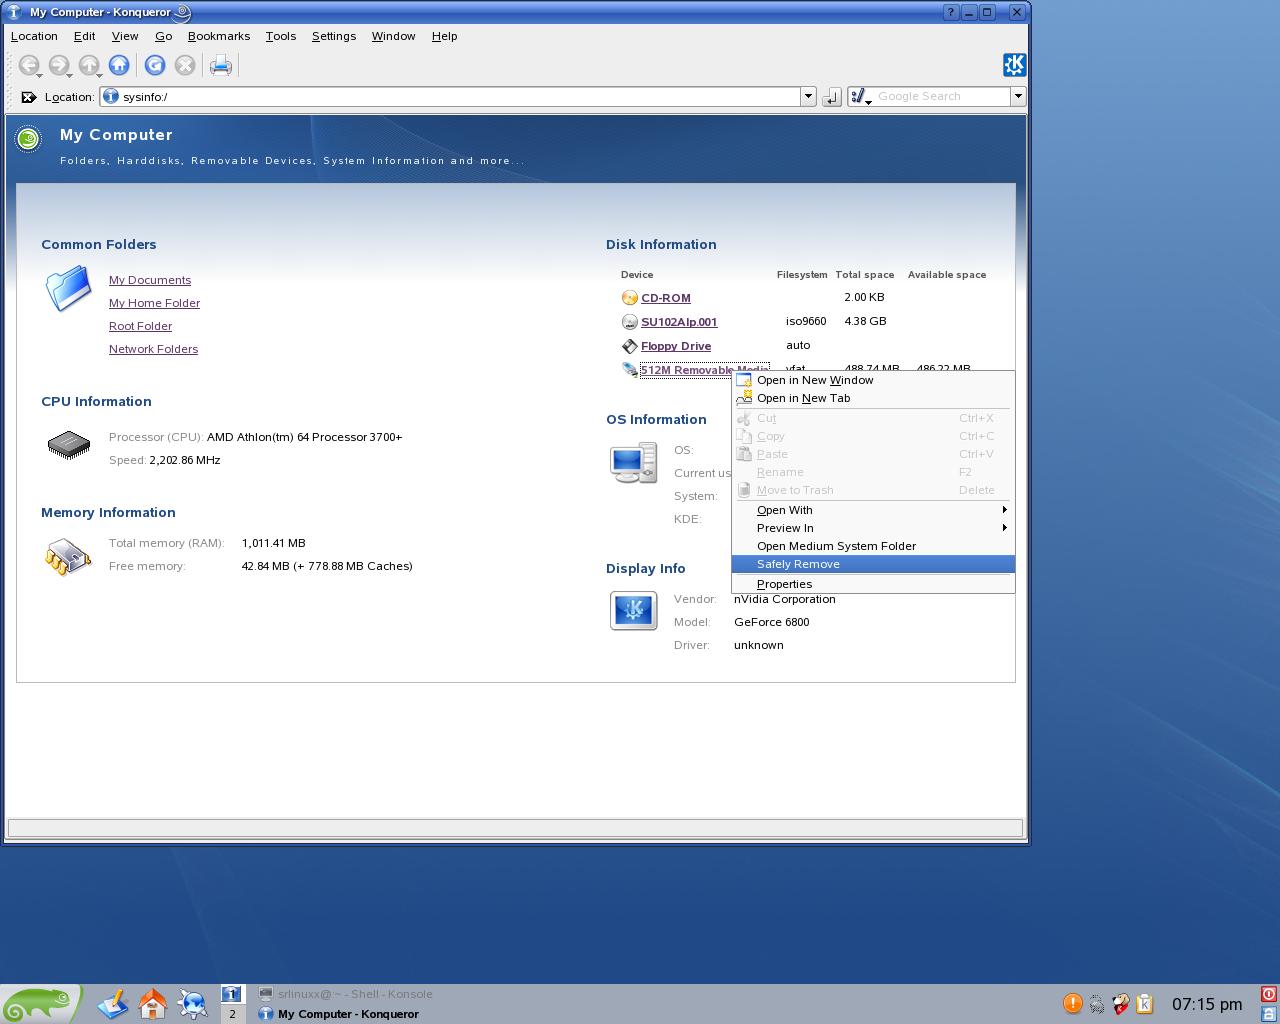1280x1024 pixels.
Task: Open the SU102AIp.001 device link
Action: 679,322
